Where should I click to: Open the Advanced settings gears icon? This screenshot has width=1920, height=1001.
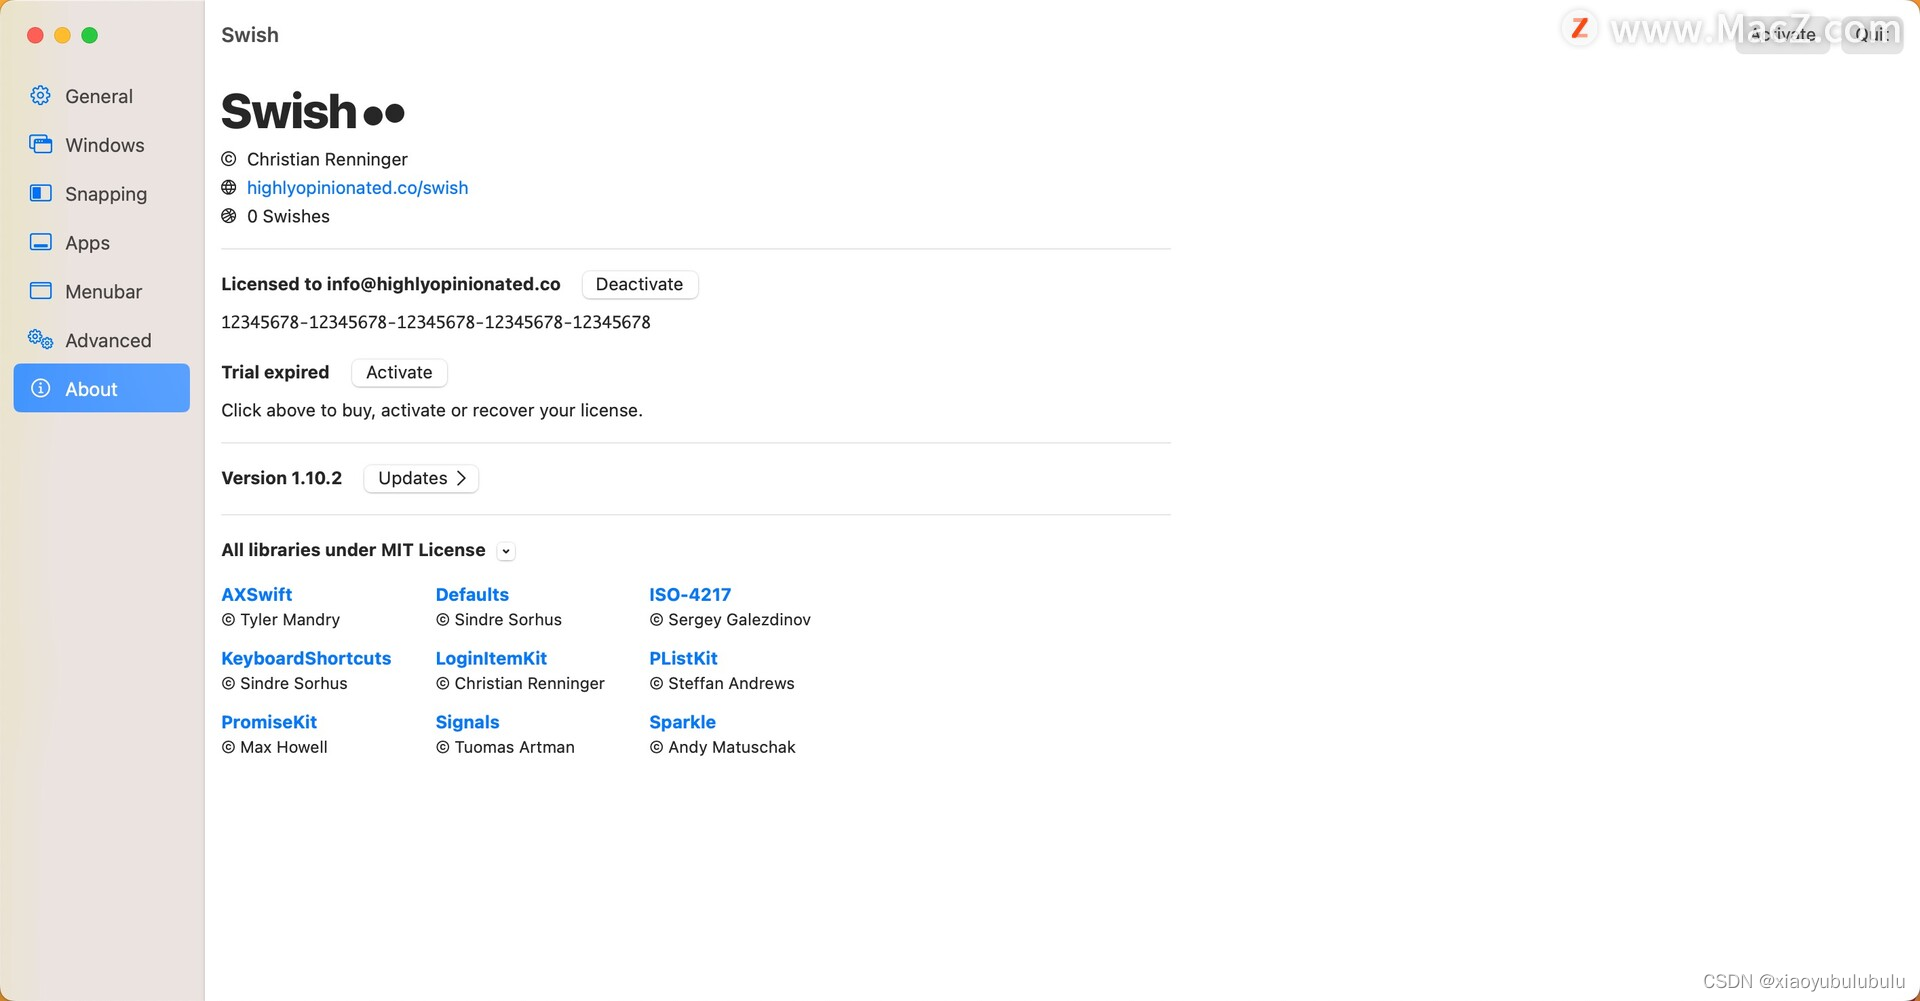pos(40,340)
